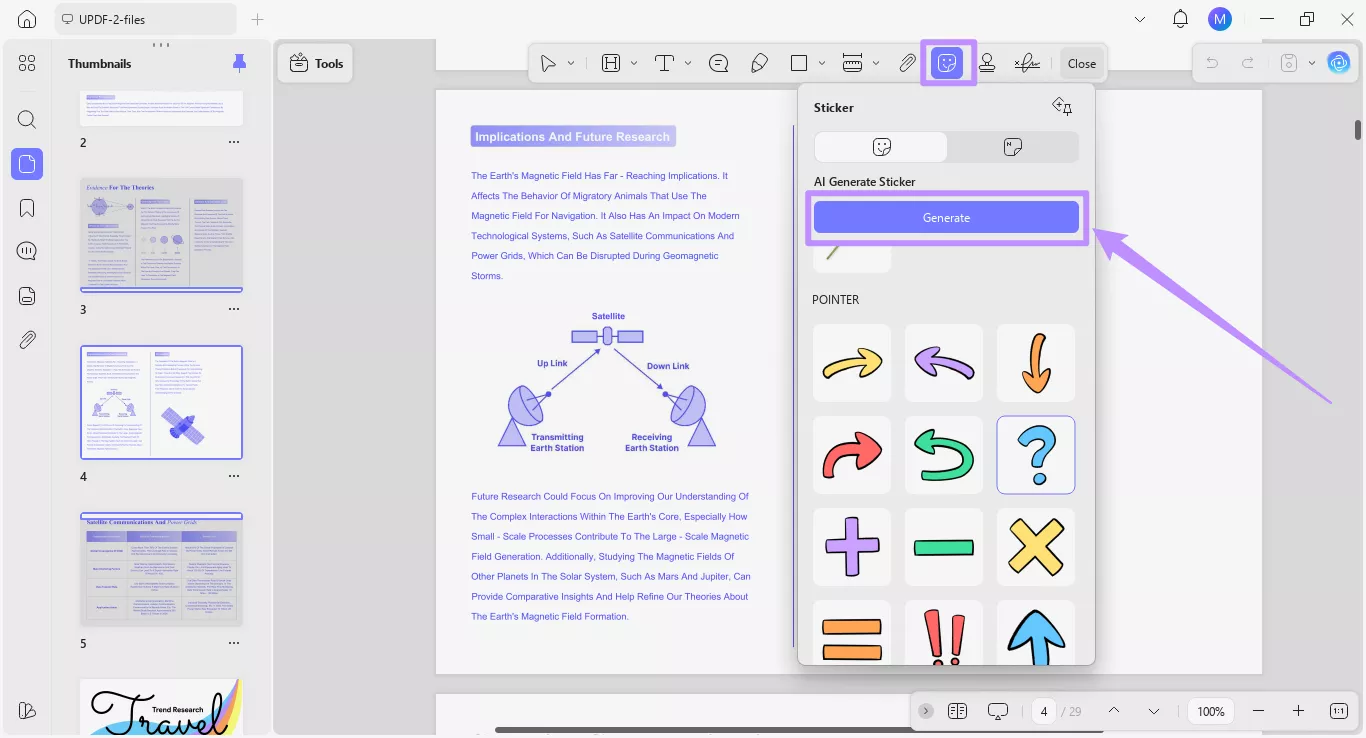Go to the UPDF home screen

point(27,19)
